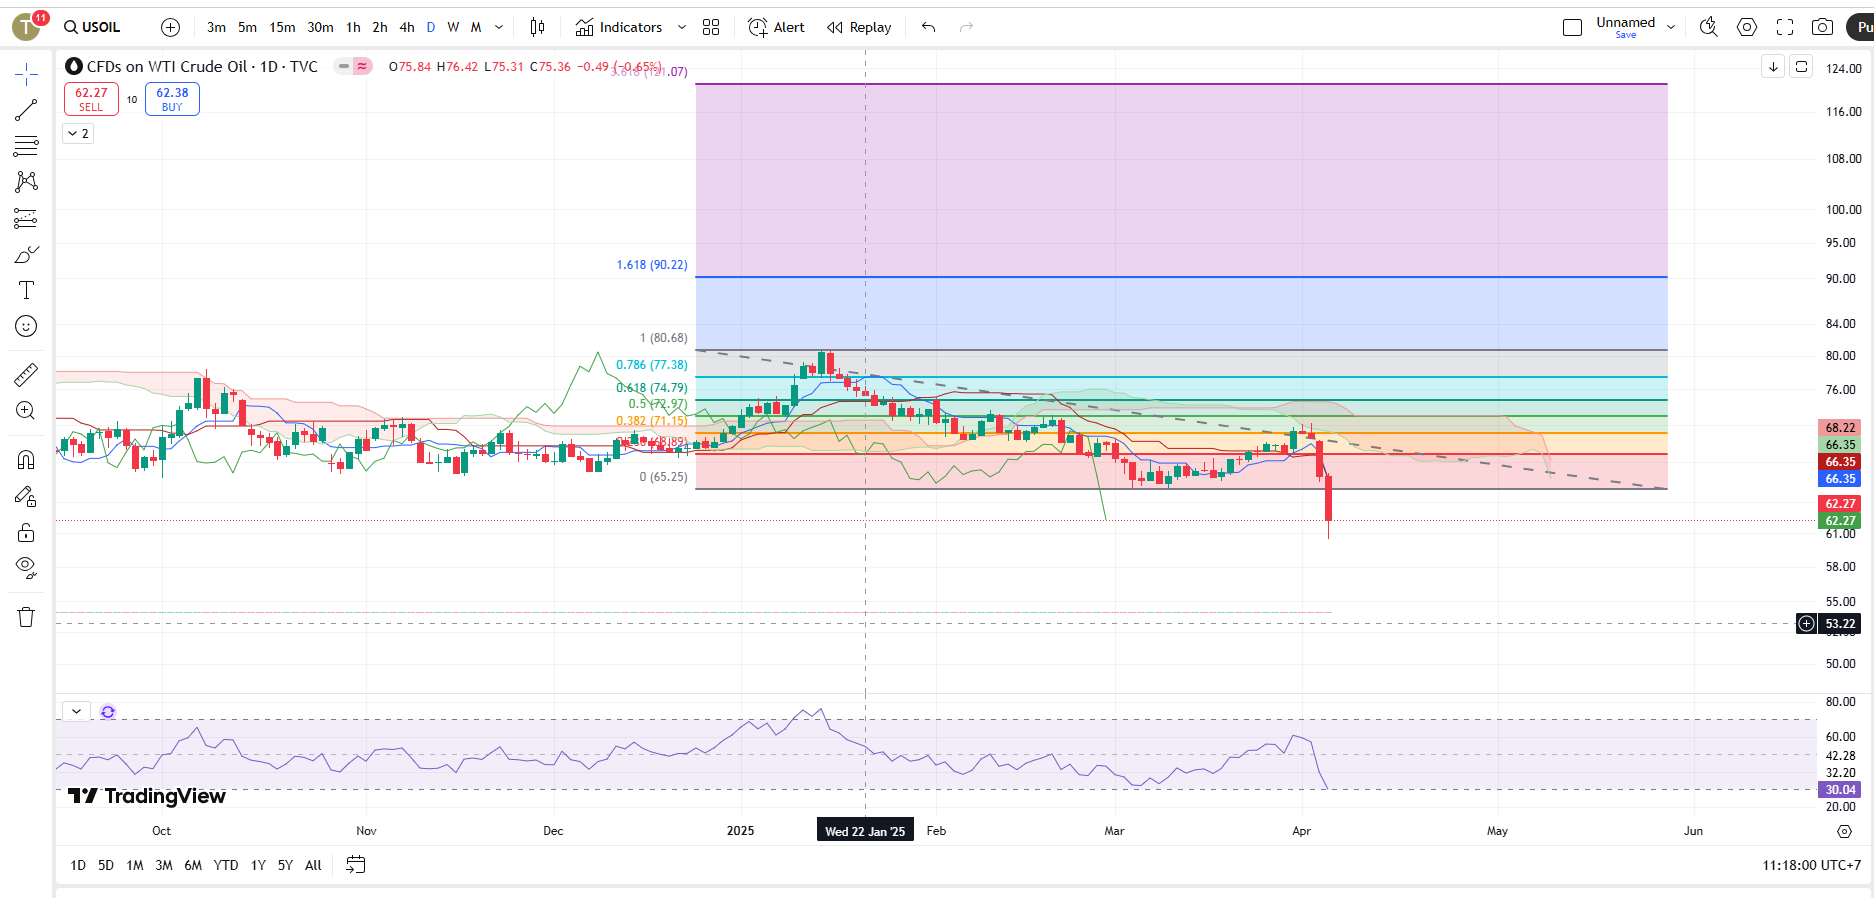1874x898 pixels.
Task: Click the ruler Measure tool
Action: [x=26, y=375]
